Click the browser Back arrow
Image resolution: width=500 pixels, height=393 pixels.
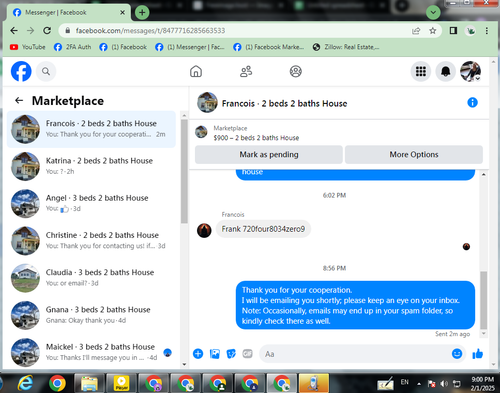[x=14, y=31]
